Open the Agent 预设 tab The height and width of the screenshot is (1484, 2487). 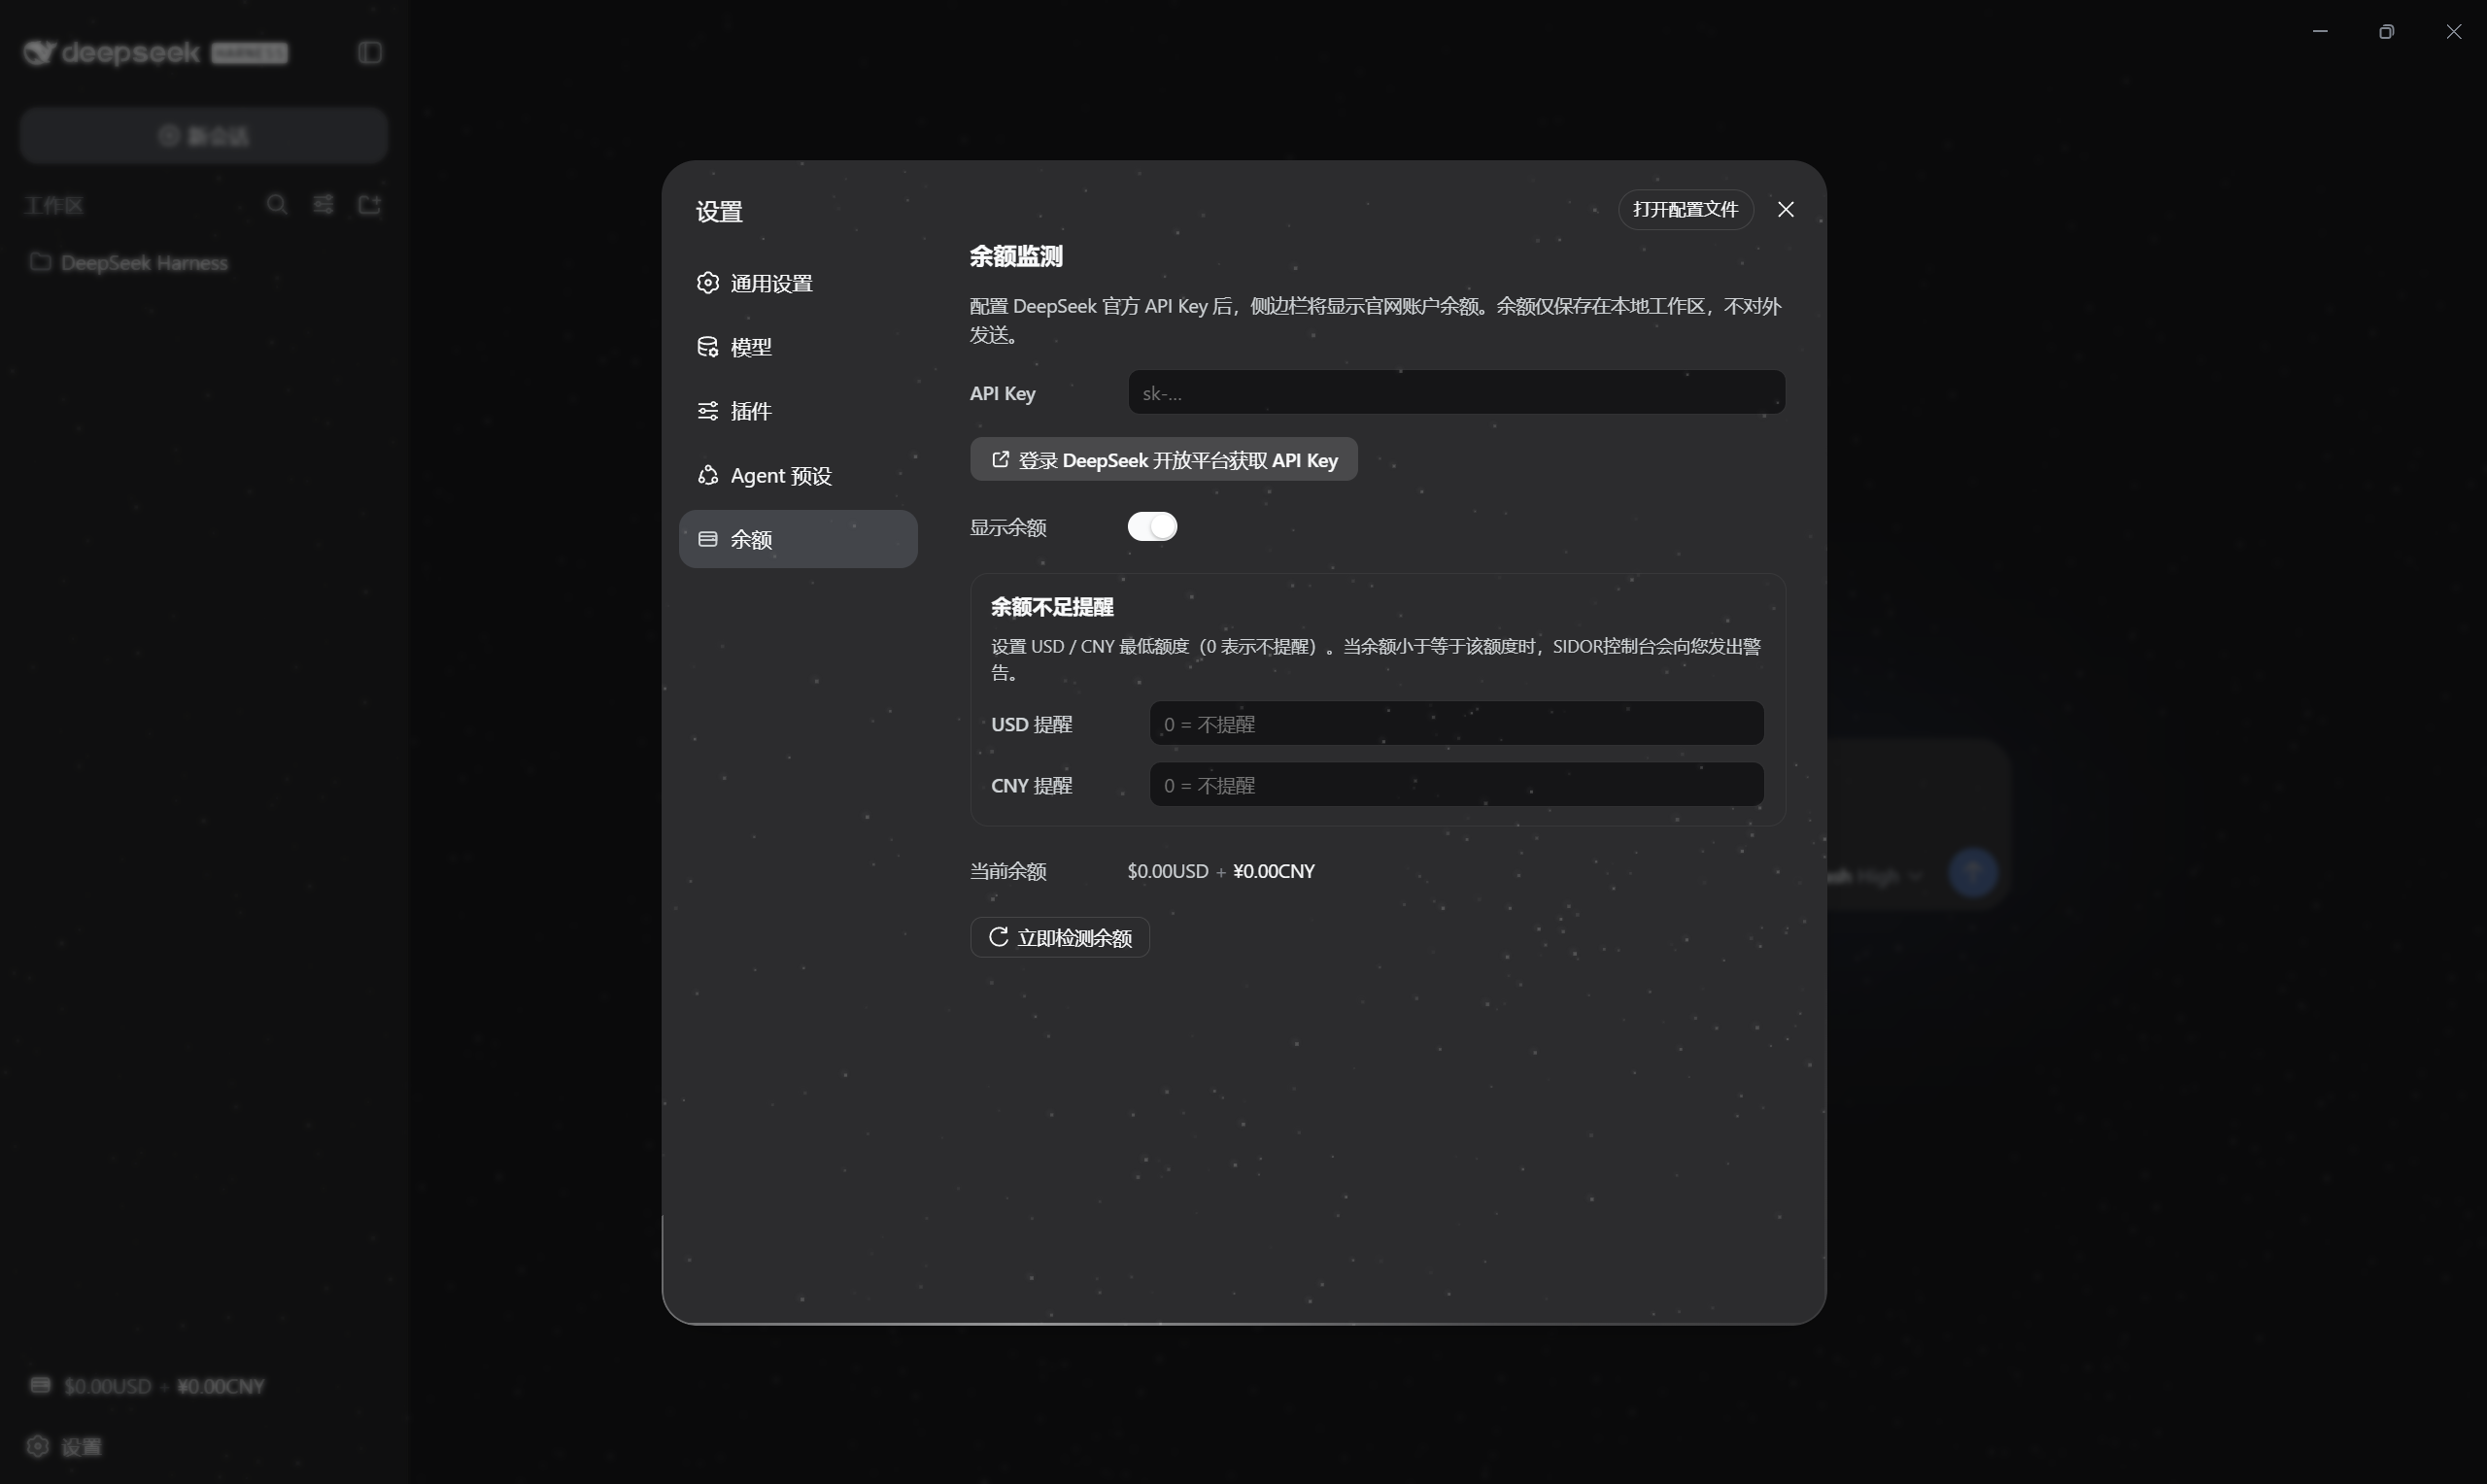(x=797, y=475)
